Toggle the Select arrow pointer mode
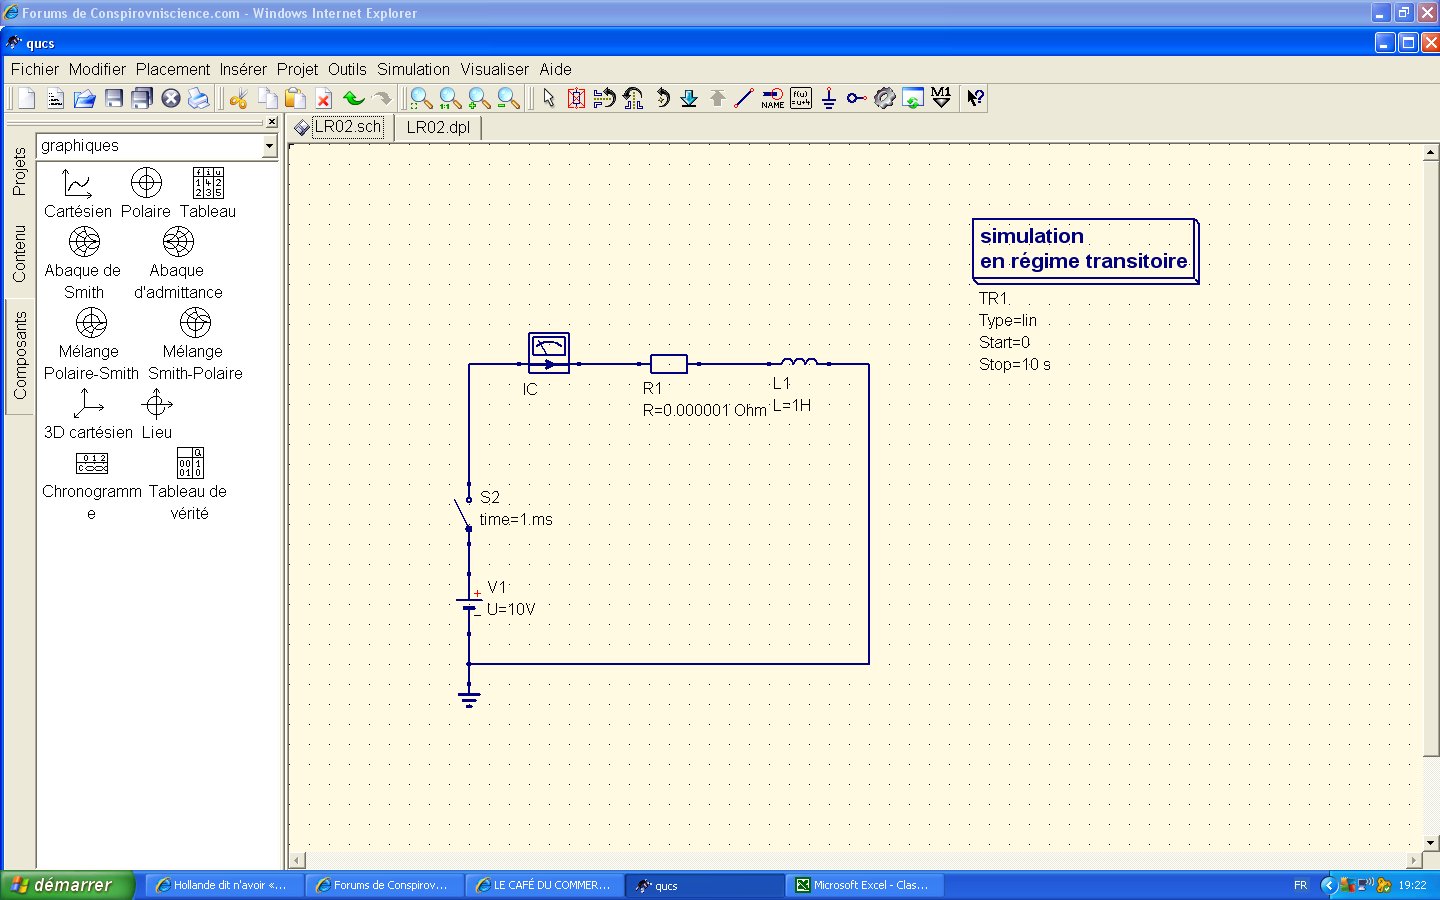 548,98
